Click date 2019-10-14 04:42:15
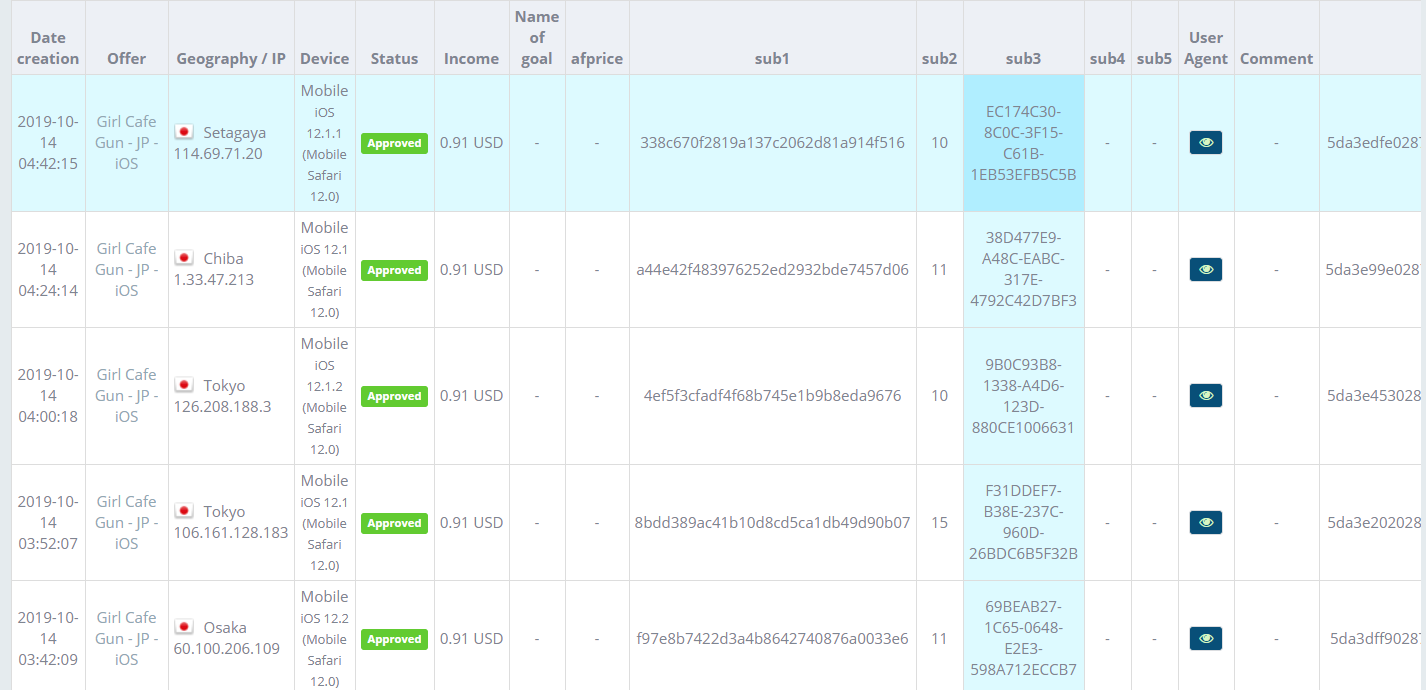 pos(48,143)
